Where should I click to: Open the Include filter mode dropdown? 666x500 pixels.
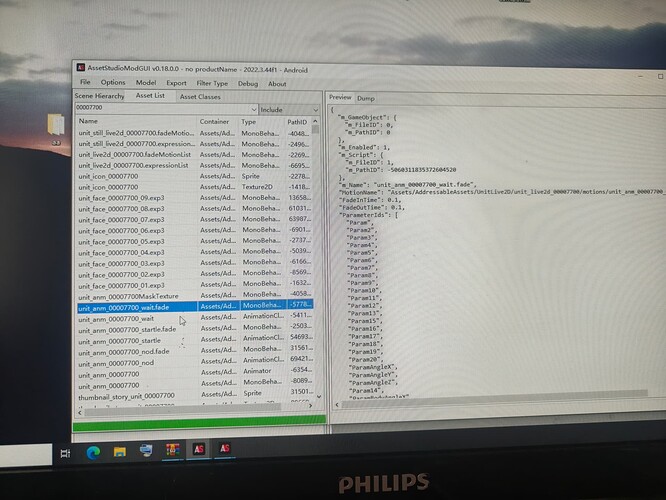point(289,110)
